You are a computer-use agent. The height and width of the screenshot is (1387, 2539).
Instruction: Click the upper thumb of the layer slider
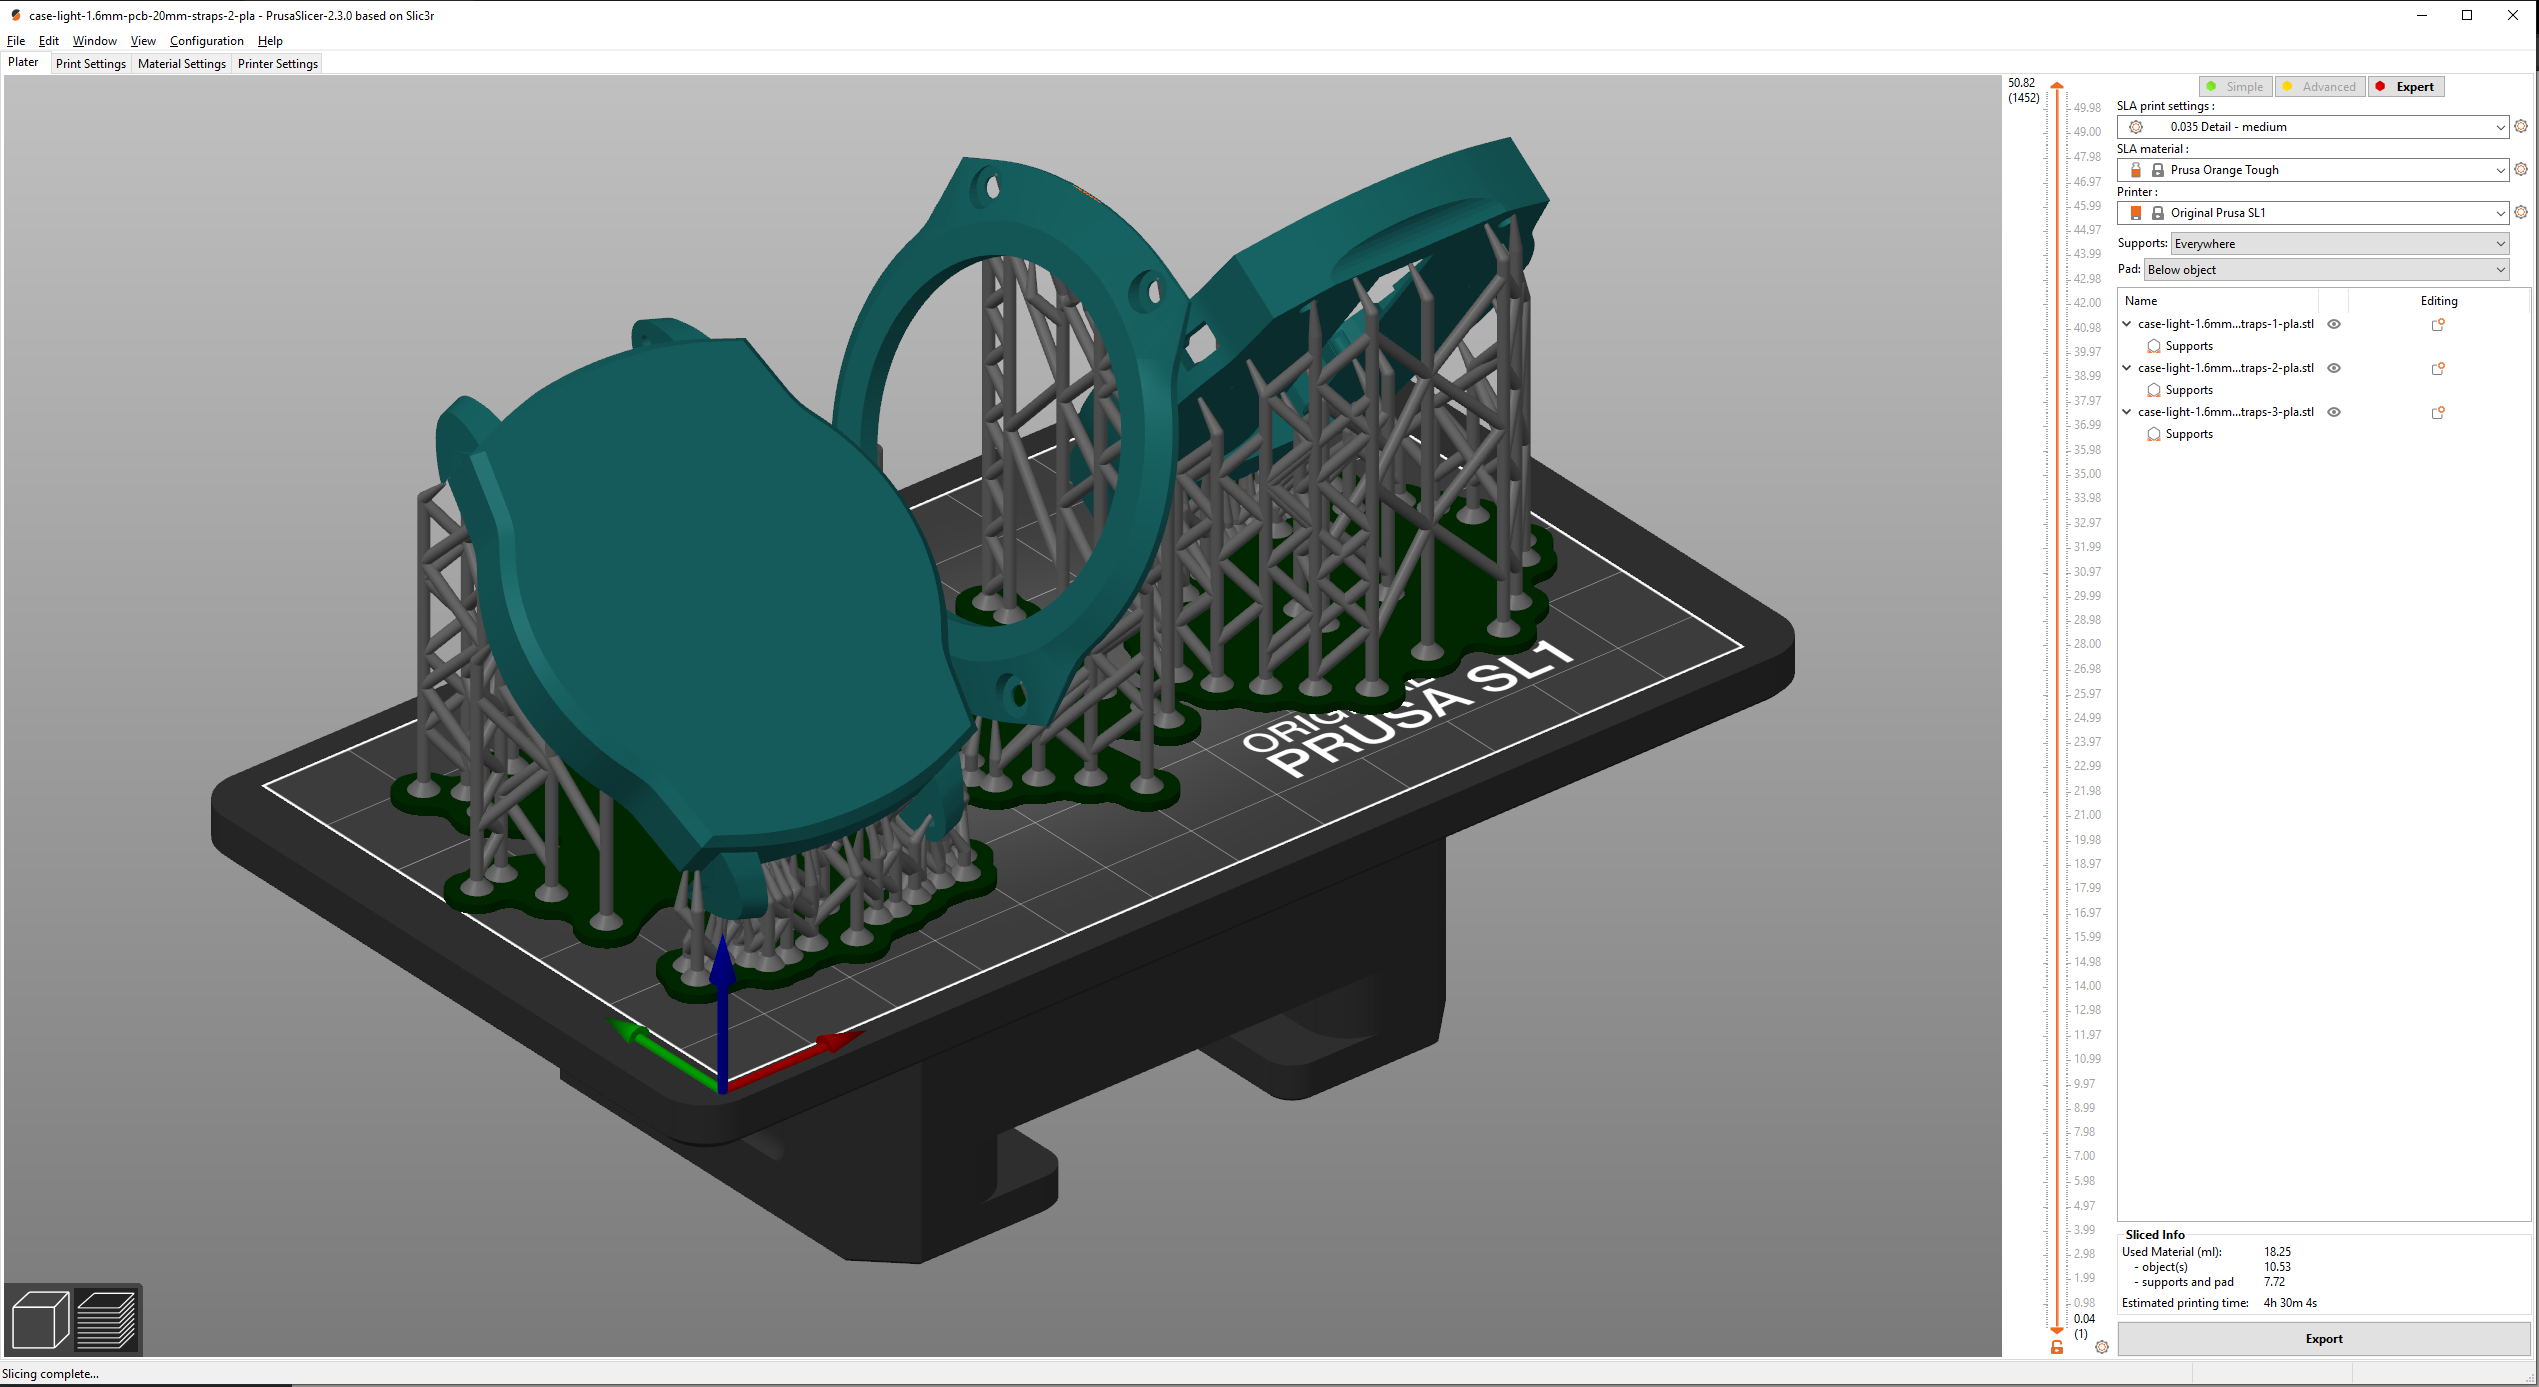pos(2057,87)
